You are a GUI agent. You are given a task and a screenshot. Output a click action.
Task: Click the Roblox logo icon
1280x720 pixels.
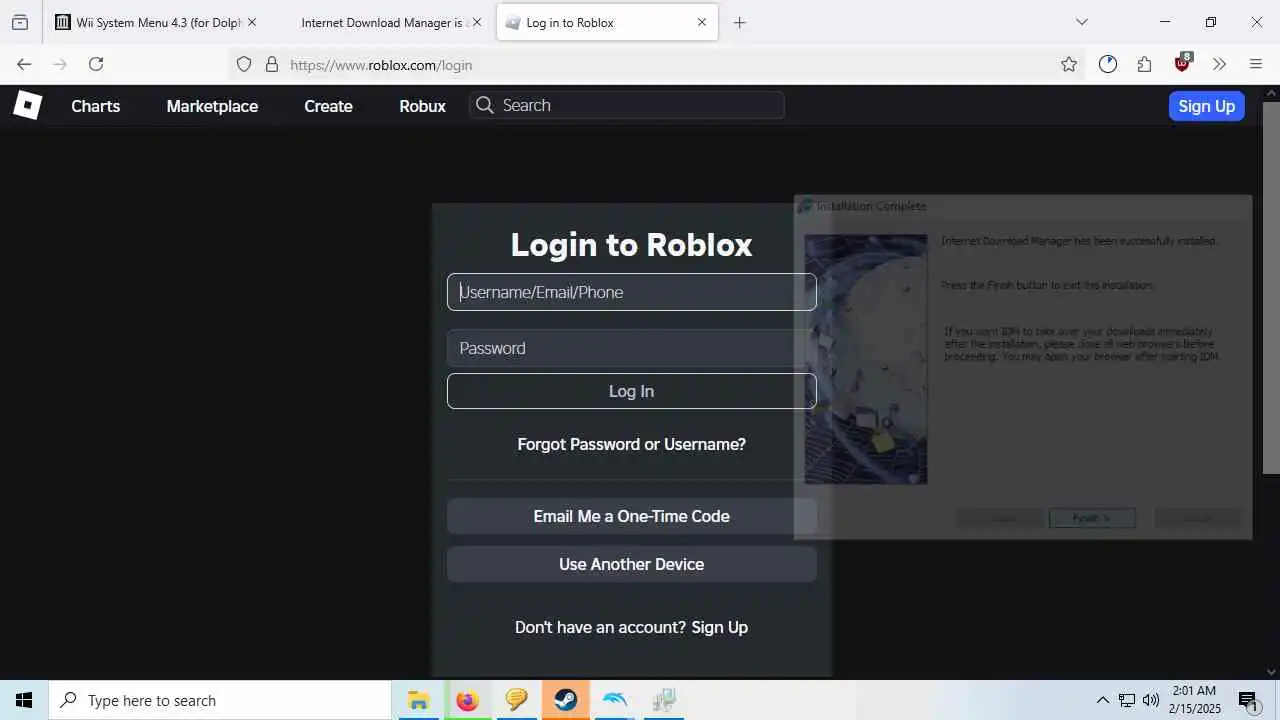[27, 105]
